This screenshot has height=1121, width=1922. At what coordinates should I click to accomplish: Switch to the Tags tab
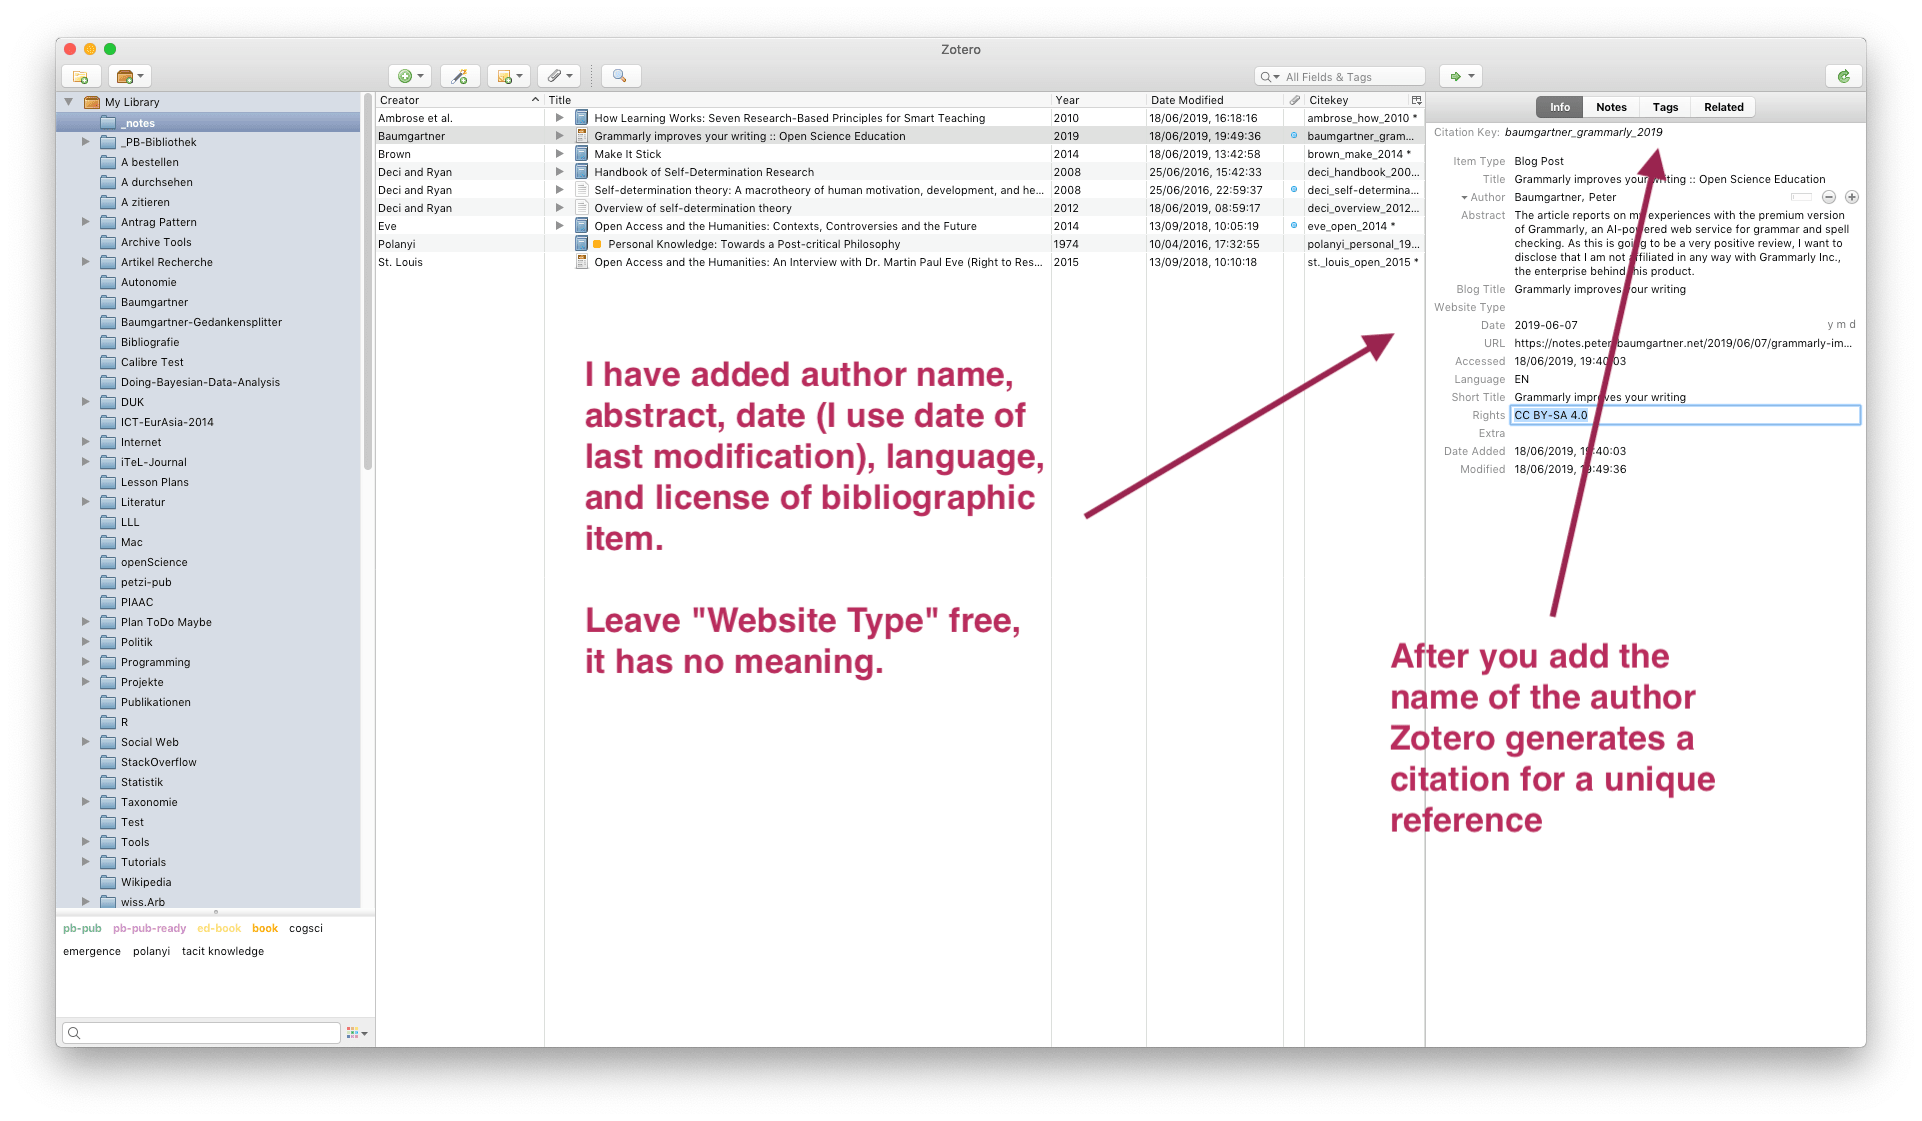[x=1664, y=107]
